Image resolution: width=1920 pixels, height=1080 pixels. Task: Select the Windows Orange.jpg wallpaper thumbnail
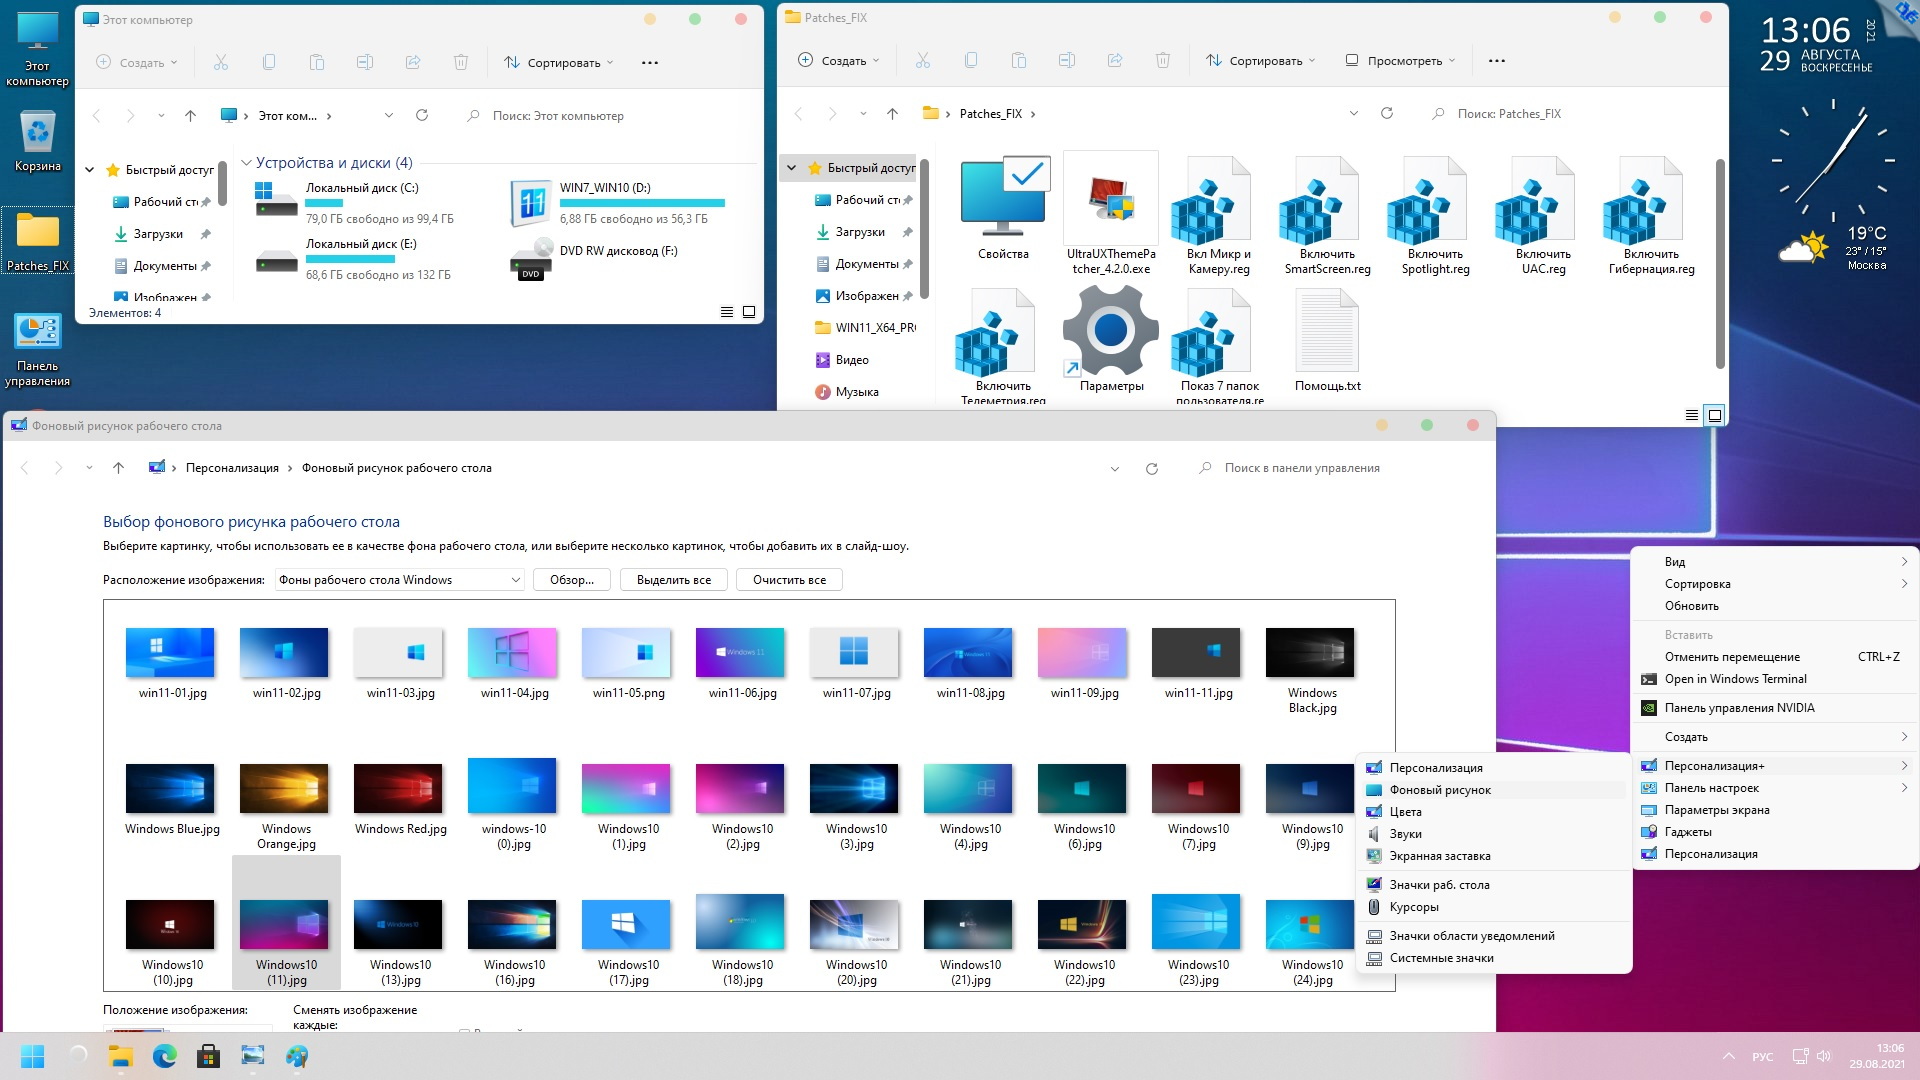(x=285, y=790)
